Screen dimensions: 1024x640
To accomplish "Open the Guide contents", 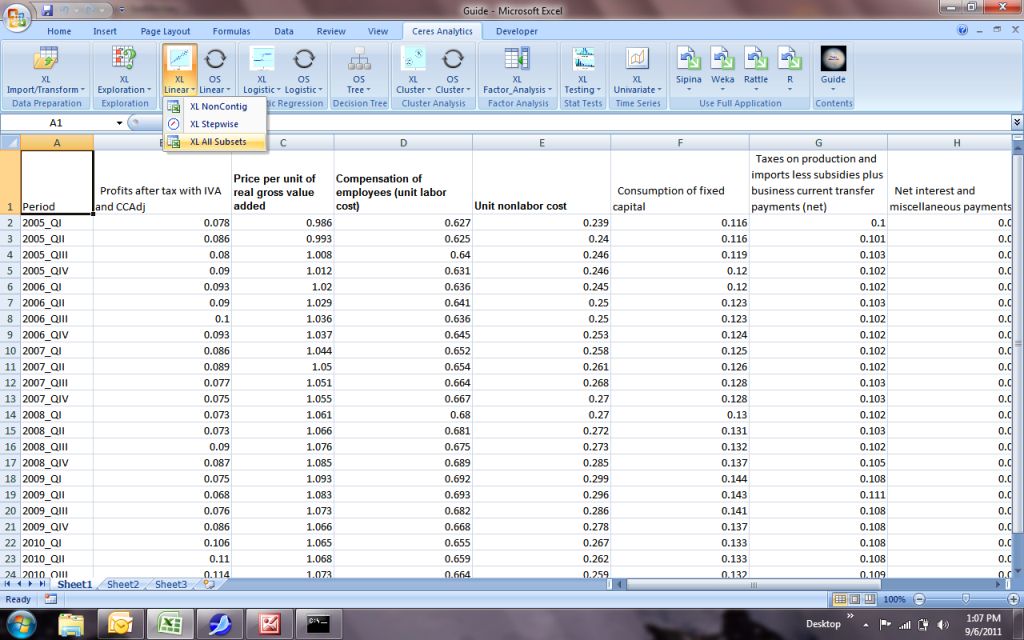I will click(x=833, y=68).
